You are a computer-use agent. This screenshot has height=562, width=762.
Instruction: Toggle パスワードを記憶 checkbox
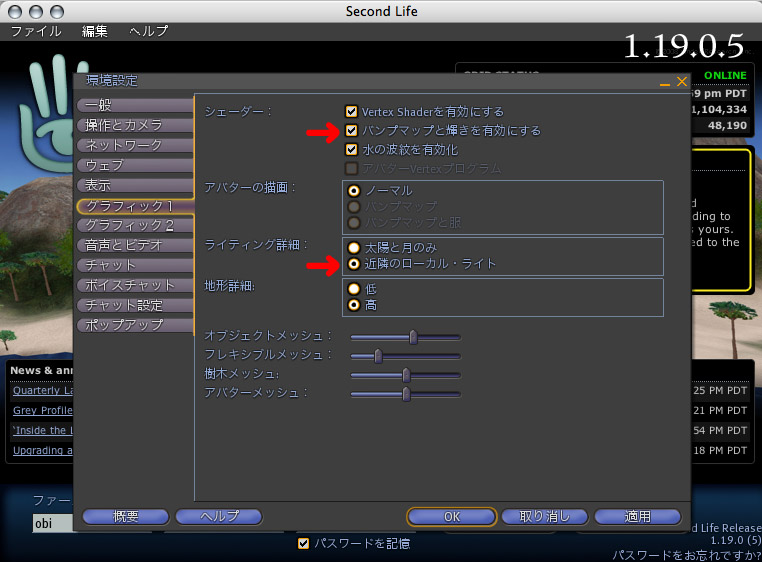point(303,543)
